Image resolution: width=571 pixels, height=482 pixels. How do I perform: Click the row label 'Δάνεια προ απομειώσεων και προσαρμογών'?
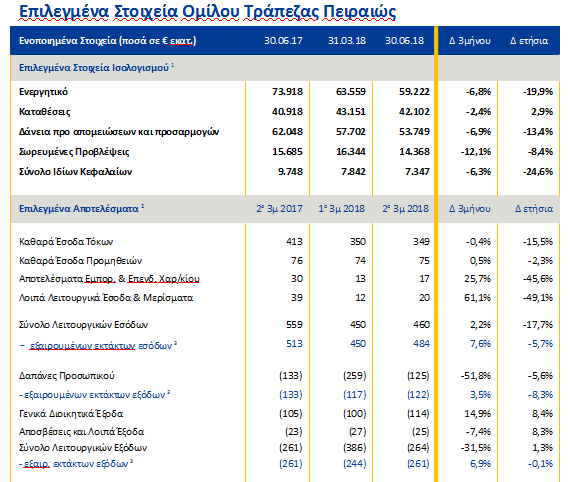pyautogui.click(x=119, y=132)
